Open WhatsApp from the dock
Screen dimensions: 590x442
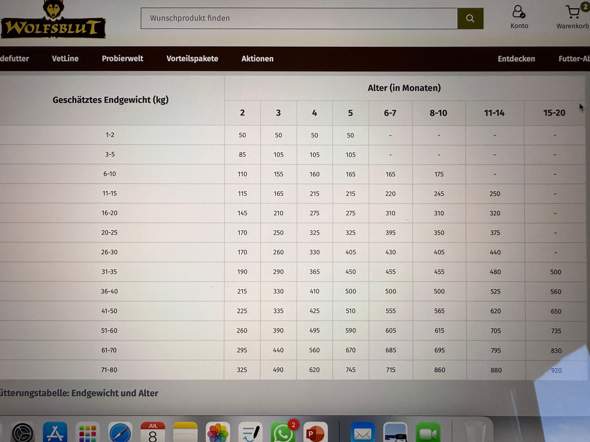coord(283,433)
